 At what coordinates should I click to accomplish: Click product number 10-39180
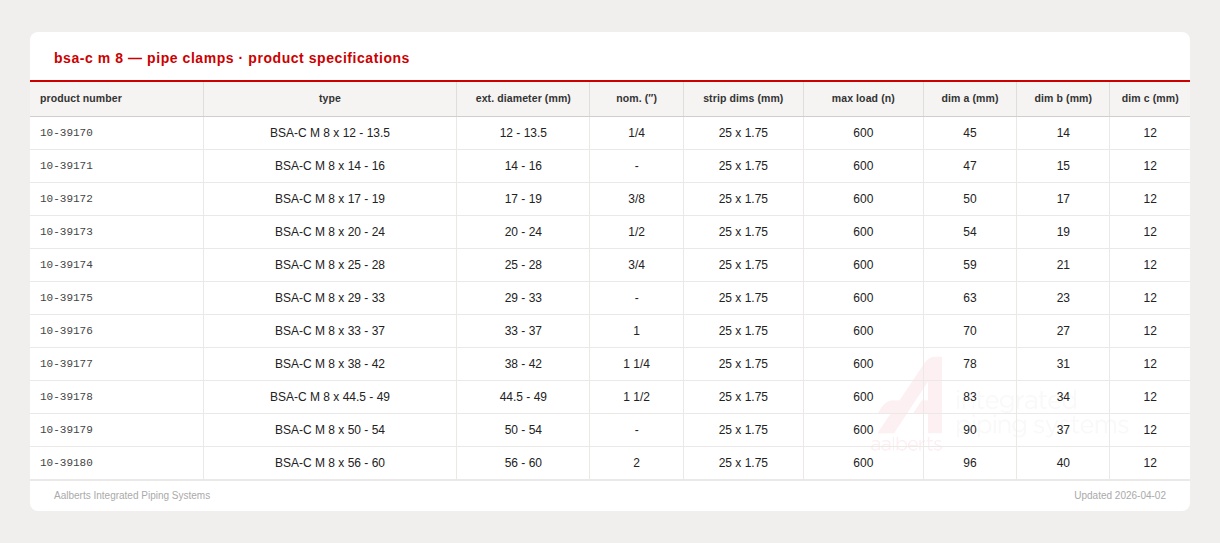coord(66,463)
